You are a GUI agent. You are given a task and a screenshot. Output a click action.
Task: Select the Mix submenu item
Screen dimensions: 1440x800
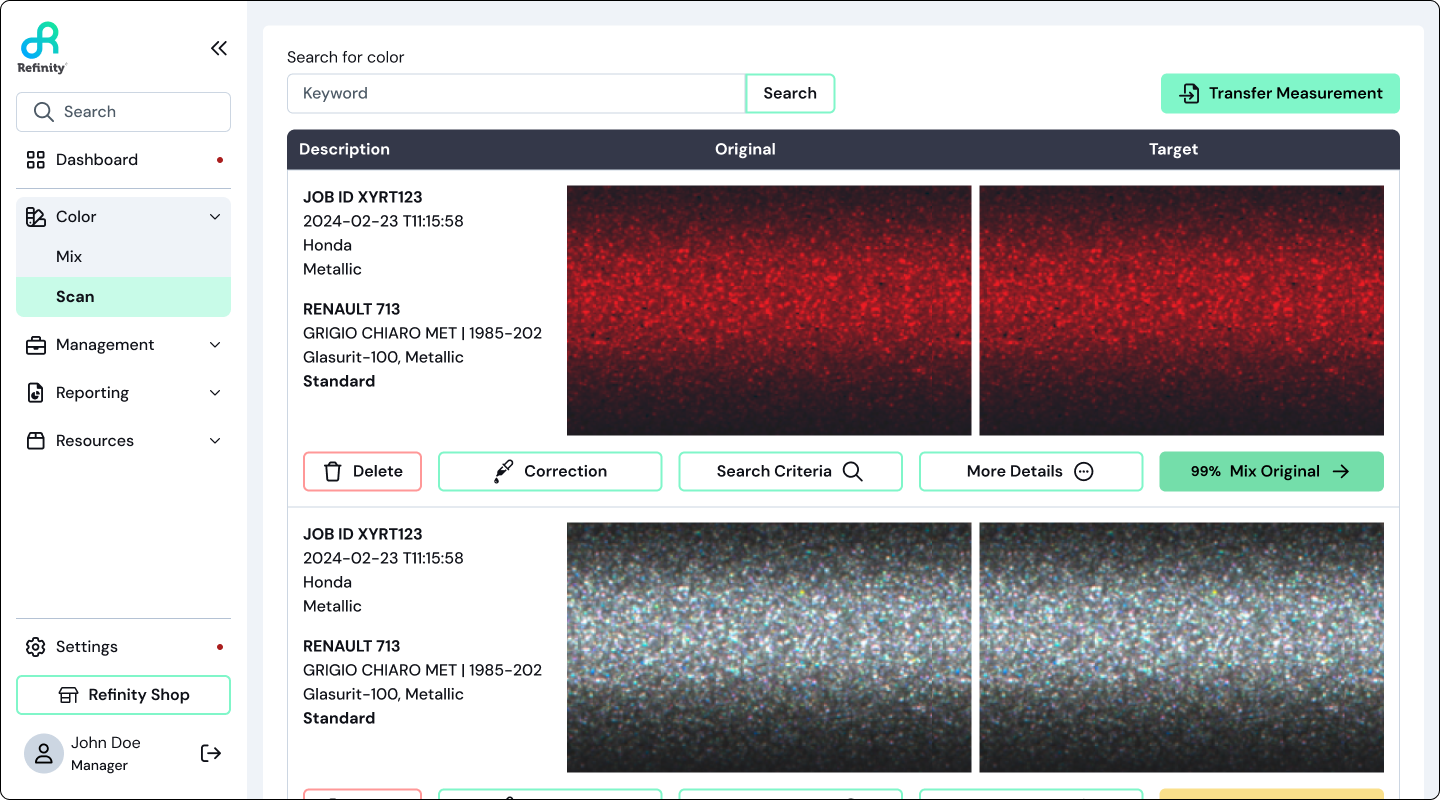pyautogui.click(x=124, y=257)
